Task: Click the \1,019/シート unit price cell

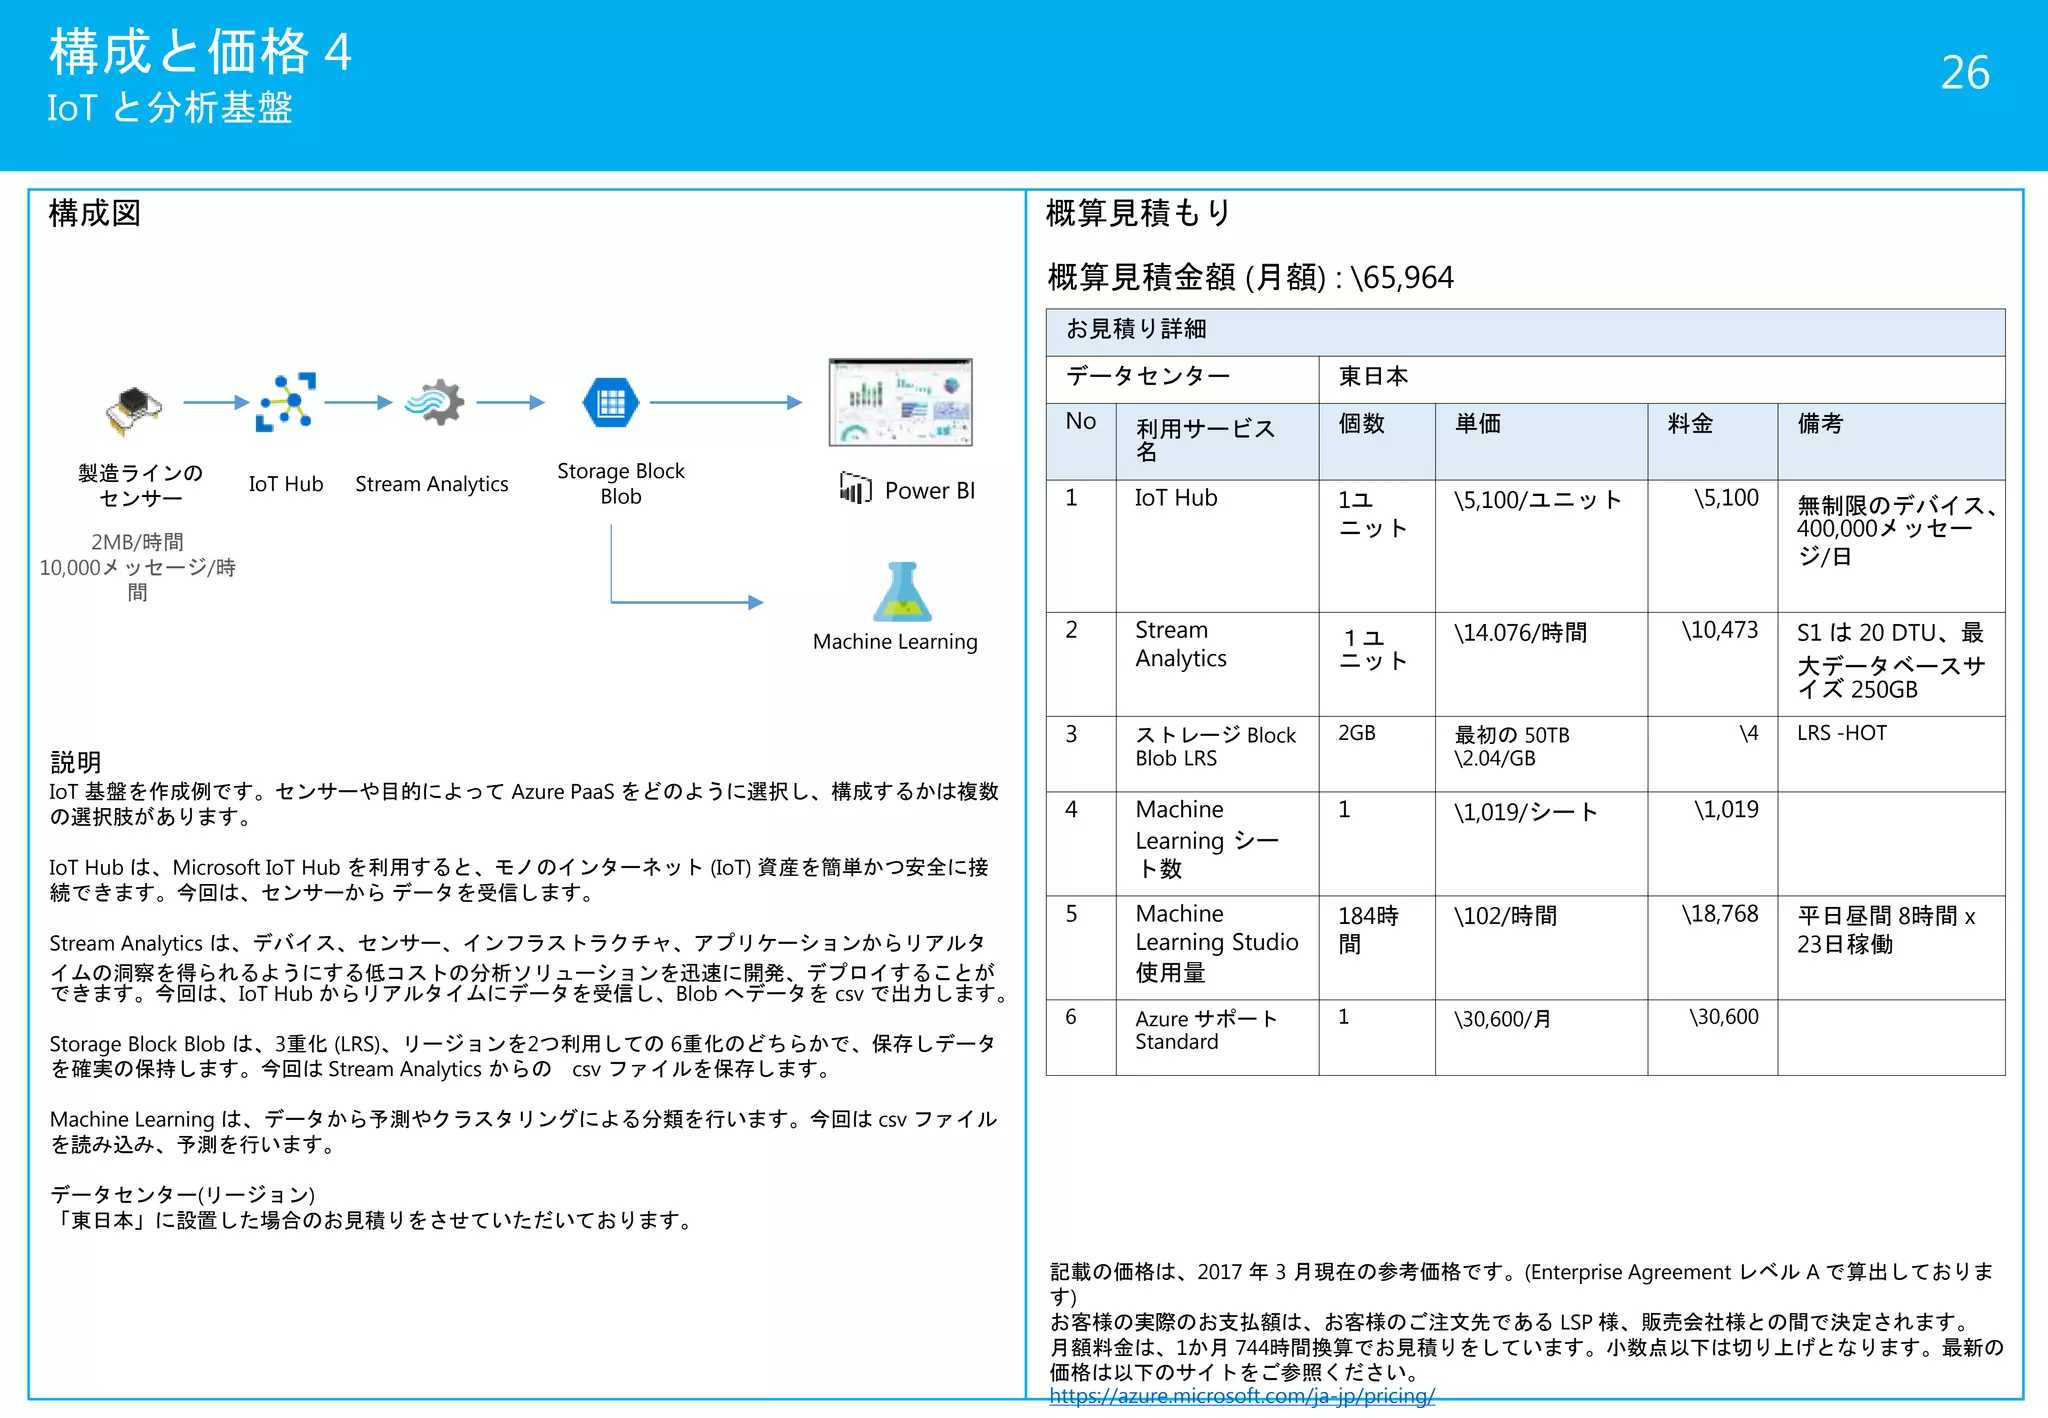Action: click(x=1541, y=844)
